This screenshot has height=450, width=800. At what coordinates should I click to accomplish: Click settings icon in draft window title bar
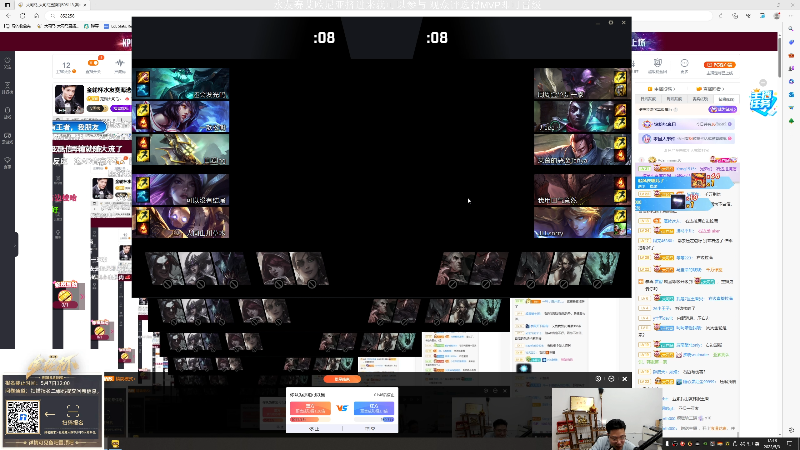(611, 22)
